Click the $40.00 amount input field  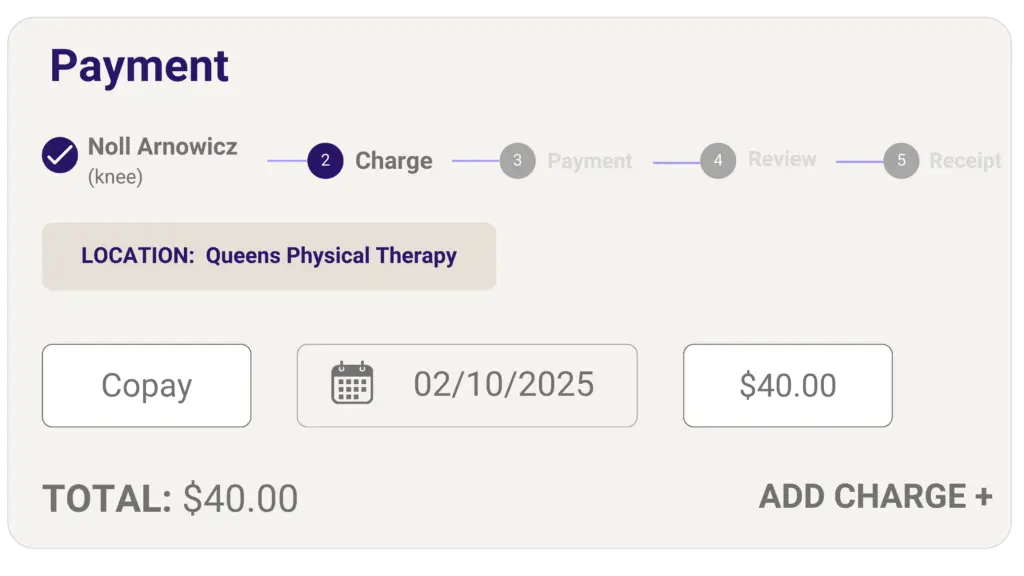tap(788, 386)
